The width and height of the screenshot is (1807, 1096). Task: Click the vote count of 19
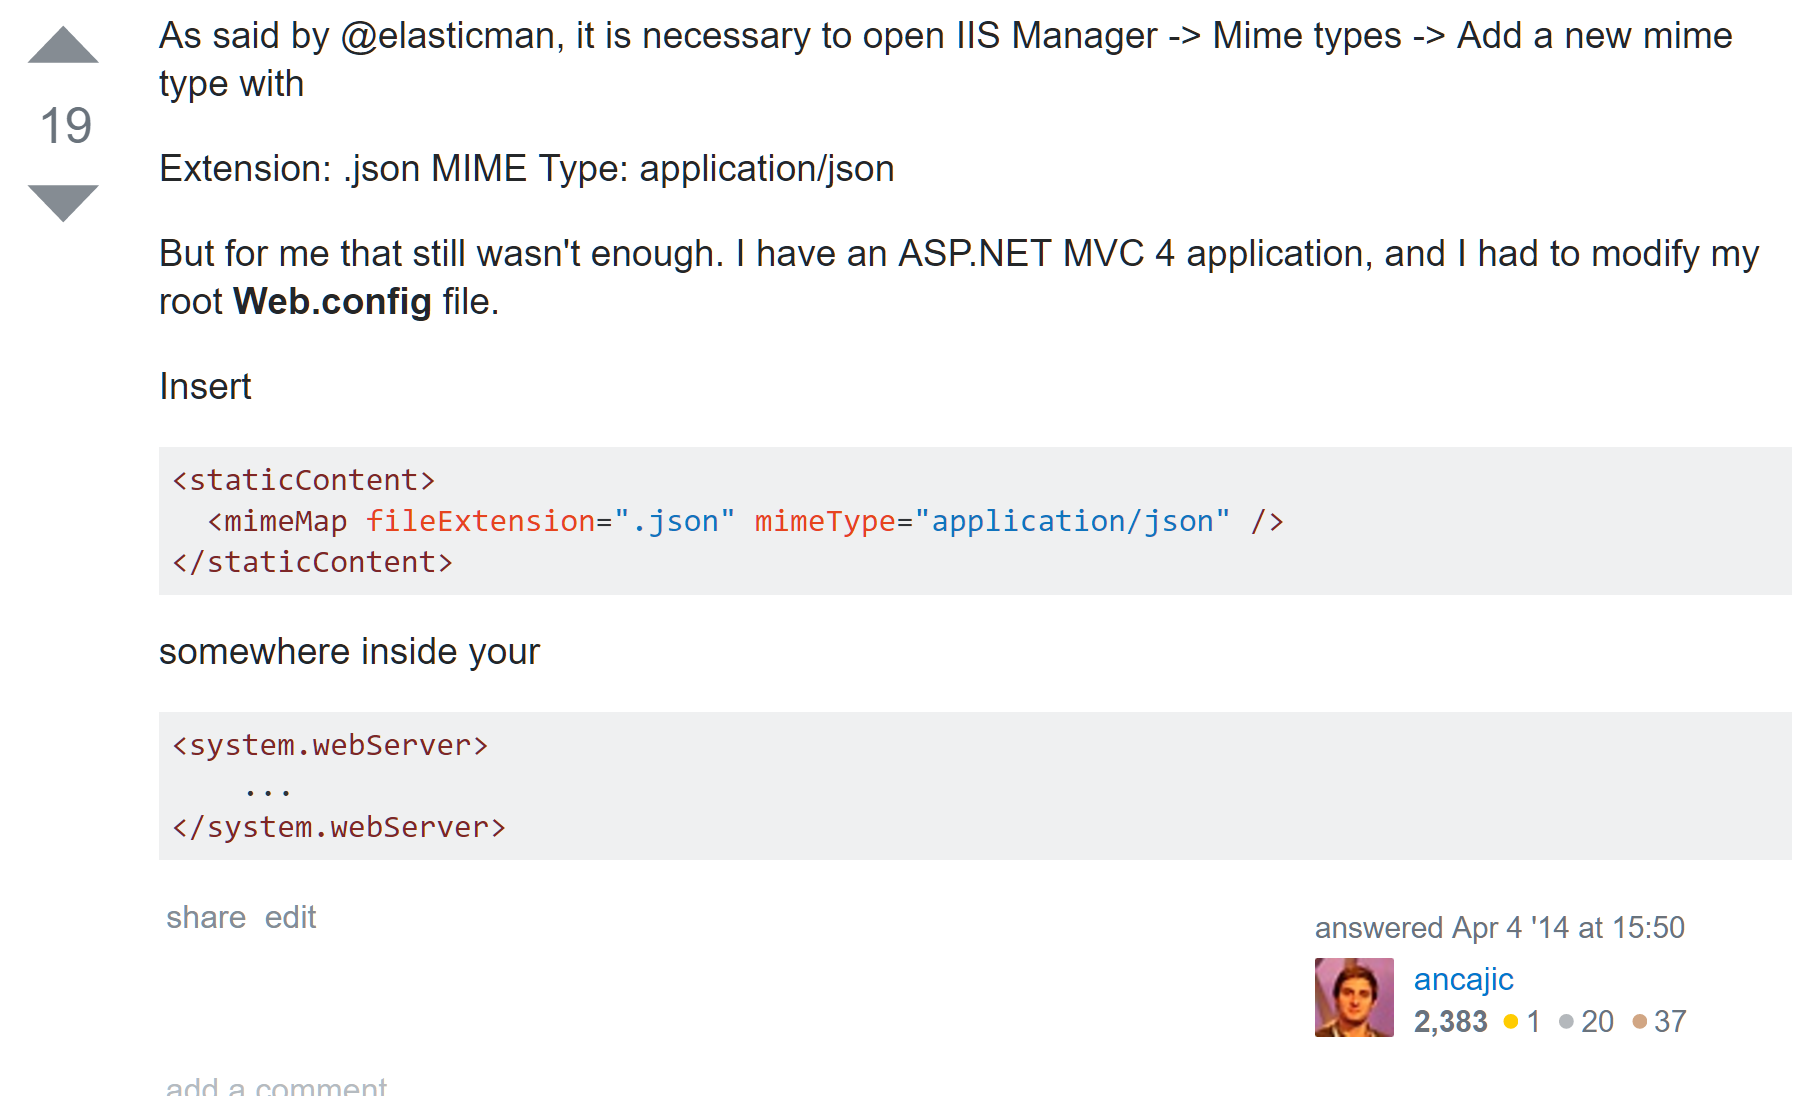tap(65, 126)
